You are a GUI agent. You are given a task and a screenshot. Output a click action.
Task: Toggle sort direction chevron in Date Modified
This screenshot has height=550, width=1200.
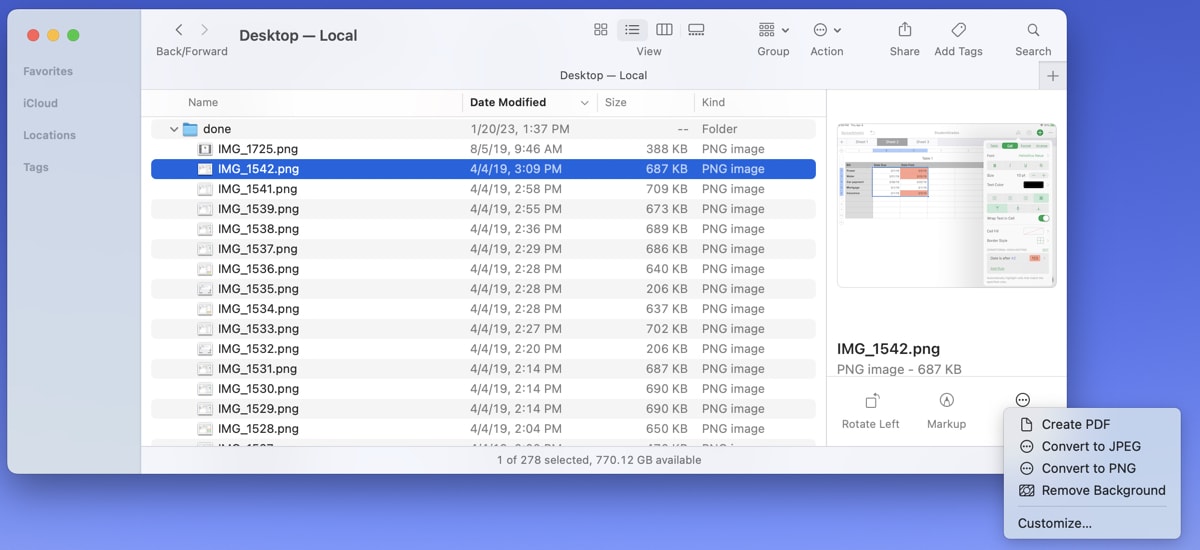point(585,103)
